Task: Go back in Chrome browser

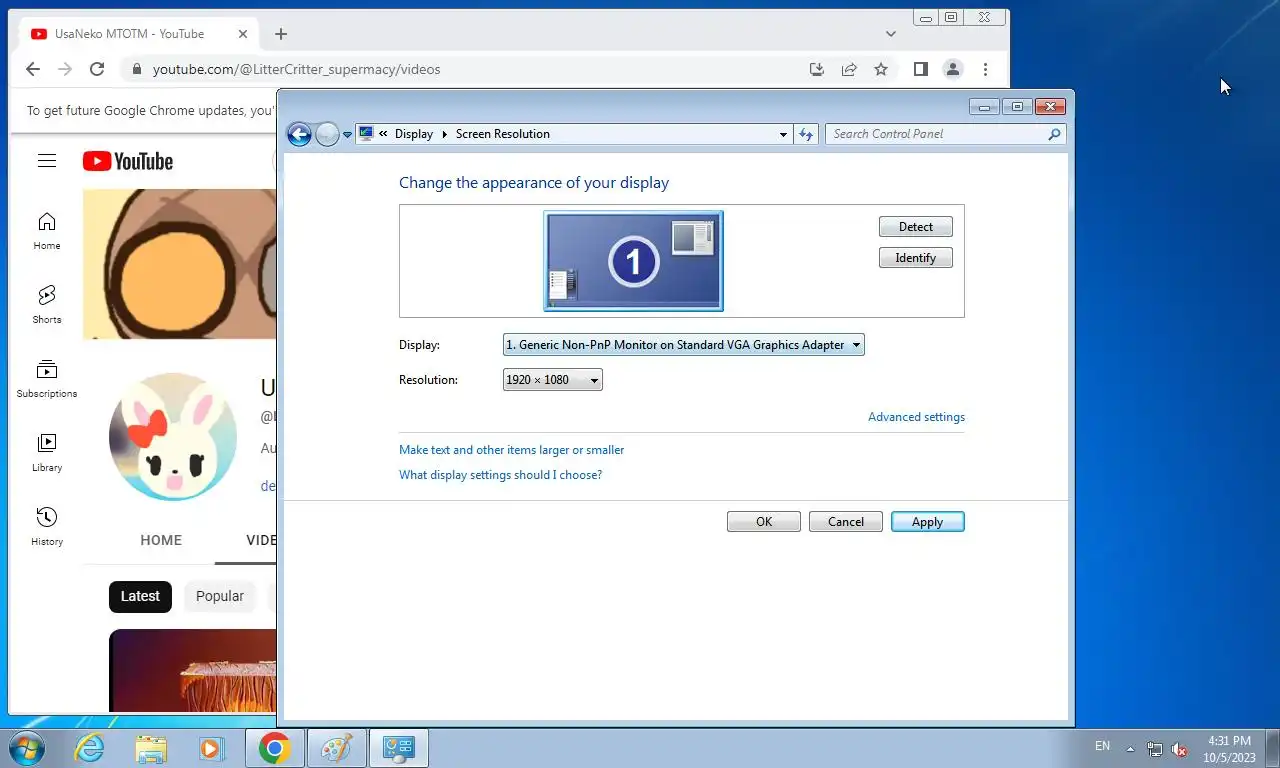Action: coord(33,69)
